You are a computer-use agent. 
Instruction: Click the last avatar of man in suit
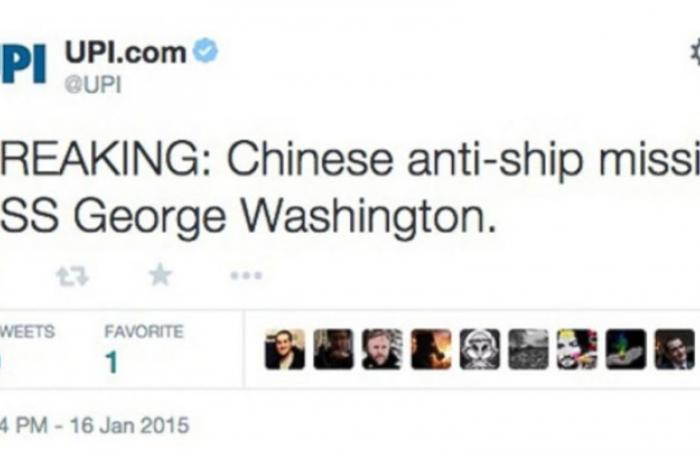click(x=675, y=349)
